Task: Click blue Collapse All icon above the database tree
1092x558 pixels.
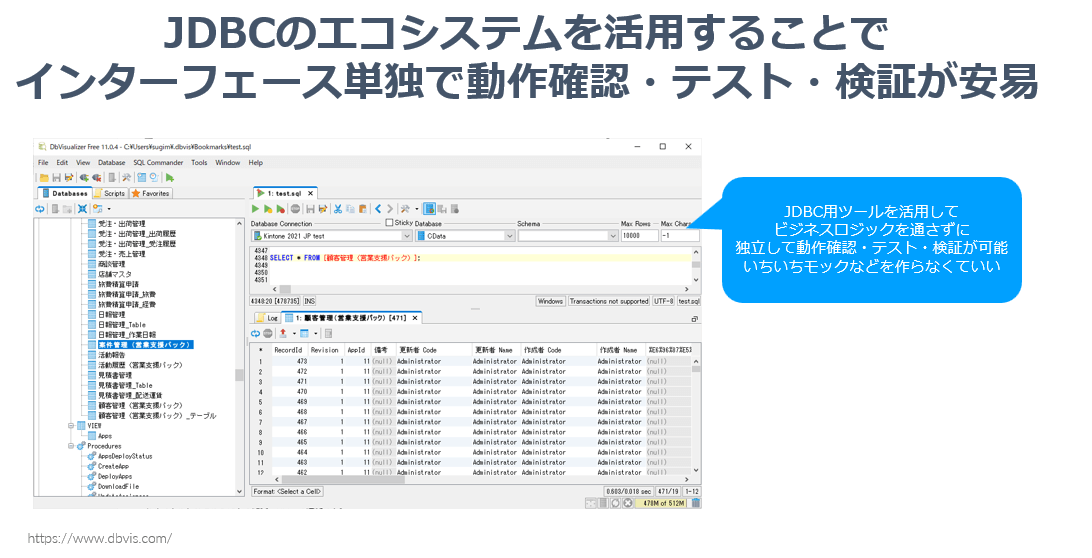Action: tap(82, 209)
